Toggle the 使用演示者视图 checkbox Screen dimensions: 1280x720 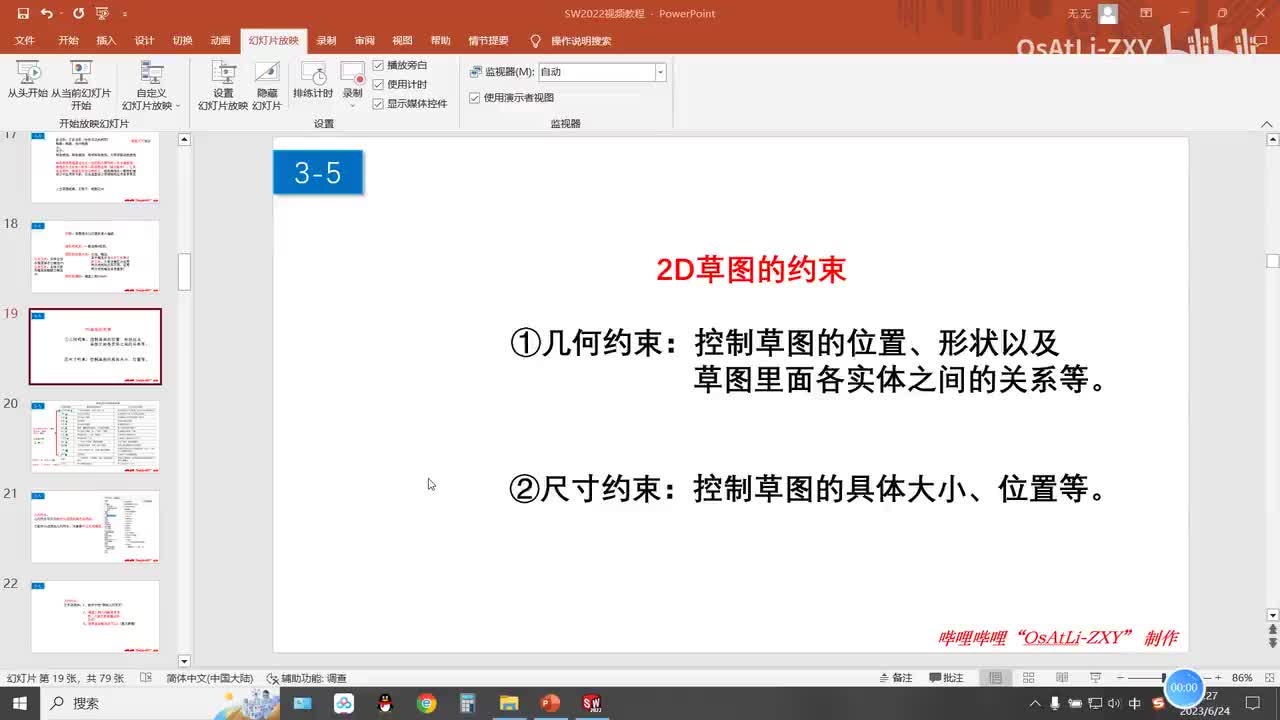coord(475,98)
